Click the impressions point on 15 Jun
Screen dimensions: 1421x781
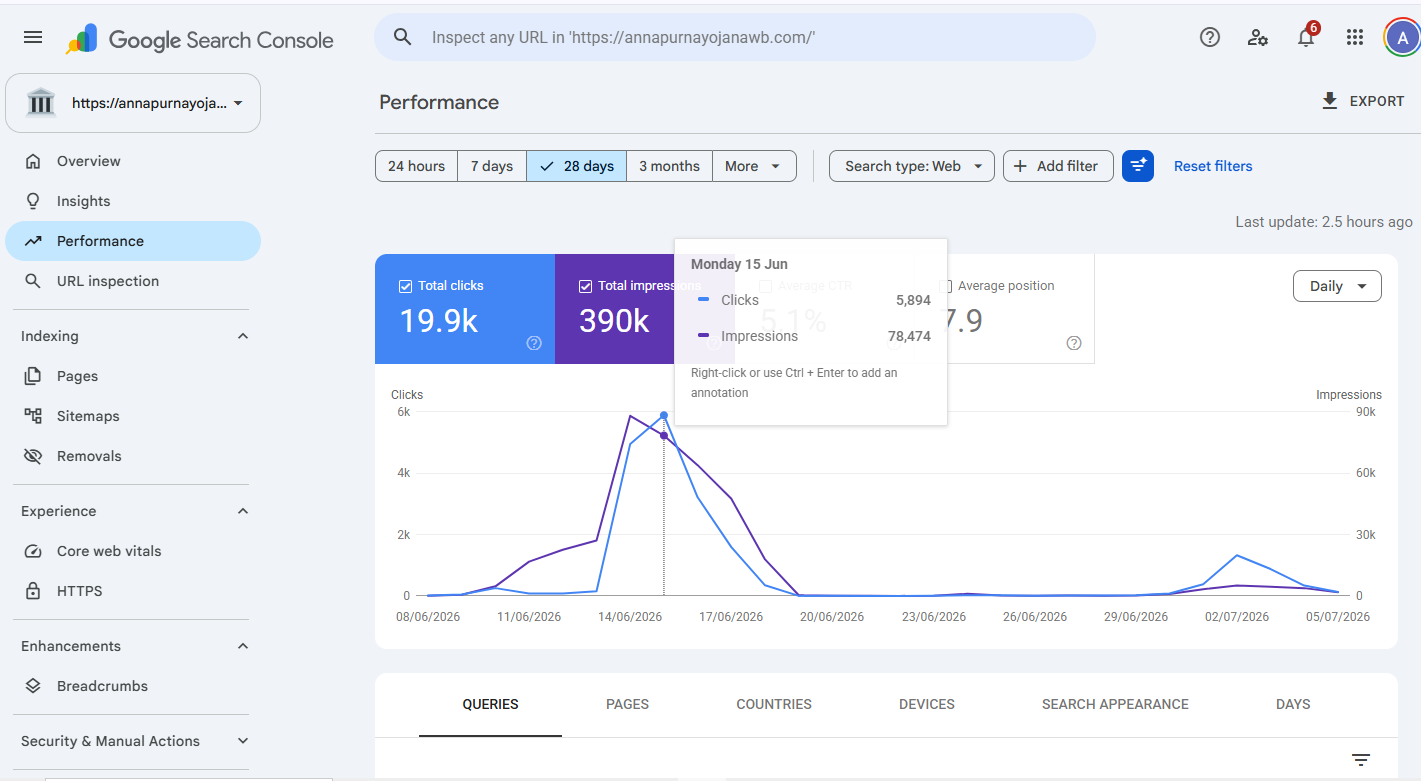664,436
